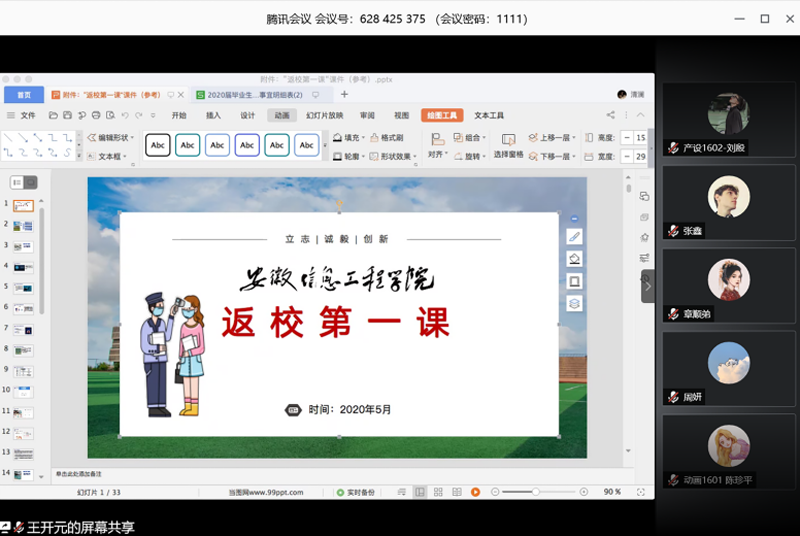Adjust the zoom slider in status bar

536,492
